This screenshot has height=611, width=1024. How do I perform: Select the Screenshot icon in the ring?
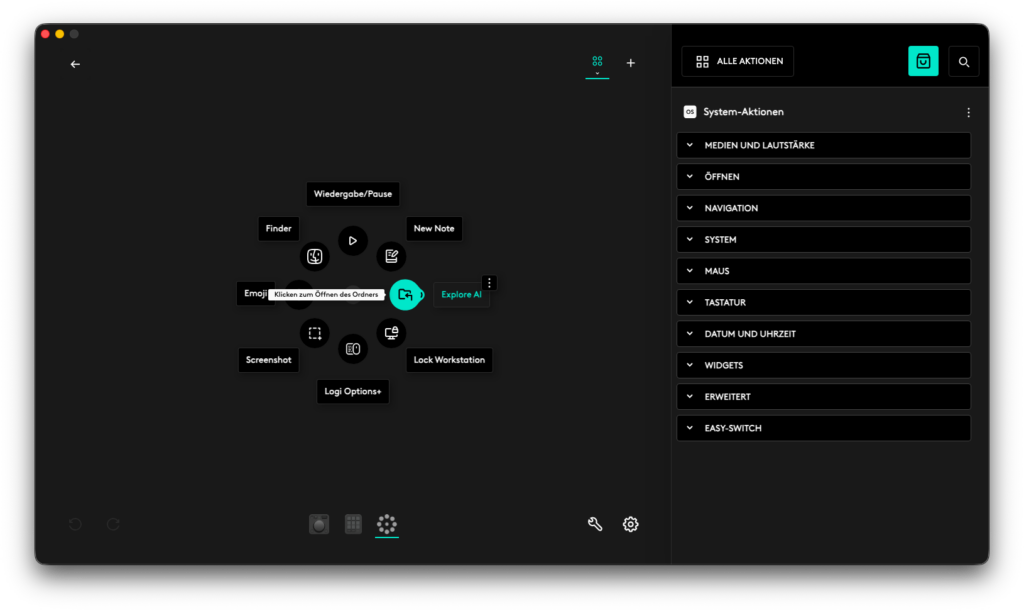click(314, 333)
